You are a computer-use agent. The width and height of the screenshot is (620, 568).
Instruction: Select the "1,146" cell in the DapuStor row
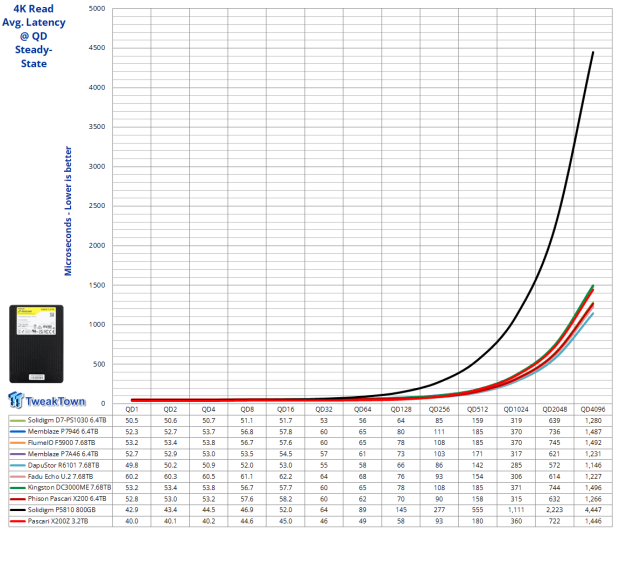tap(593, 465)
